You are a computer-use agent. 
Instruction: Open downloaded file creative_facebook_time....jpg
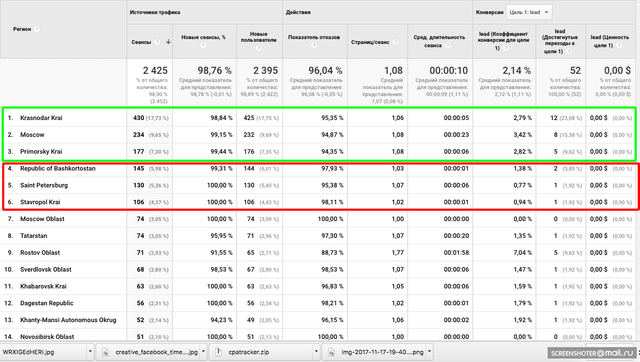tap(156, 352)
